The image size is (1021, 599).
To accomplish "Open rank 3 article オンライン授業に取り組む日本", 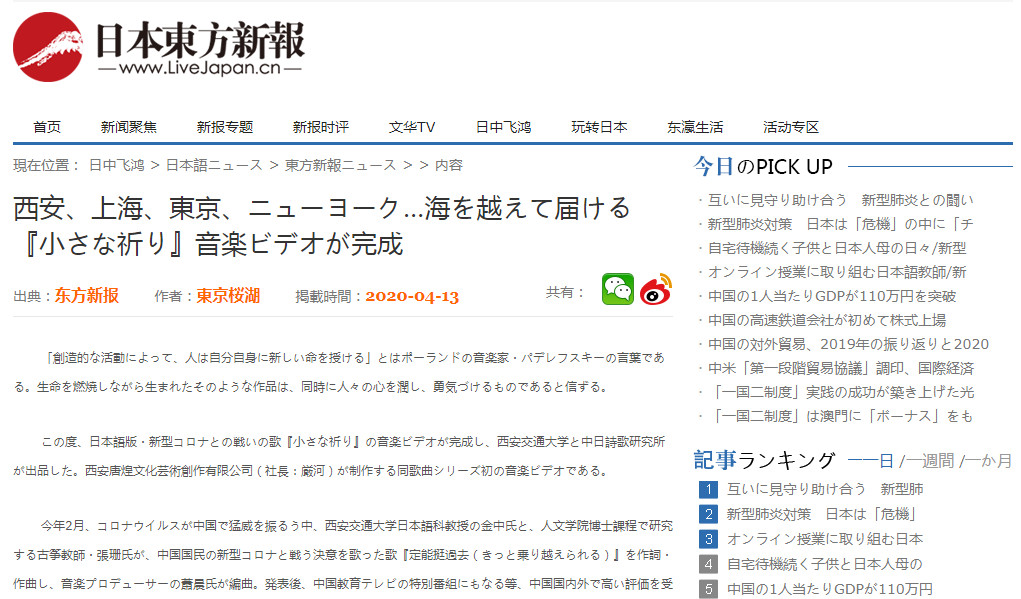I will point(824,539).
